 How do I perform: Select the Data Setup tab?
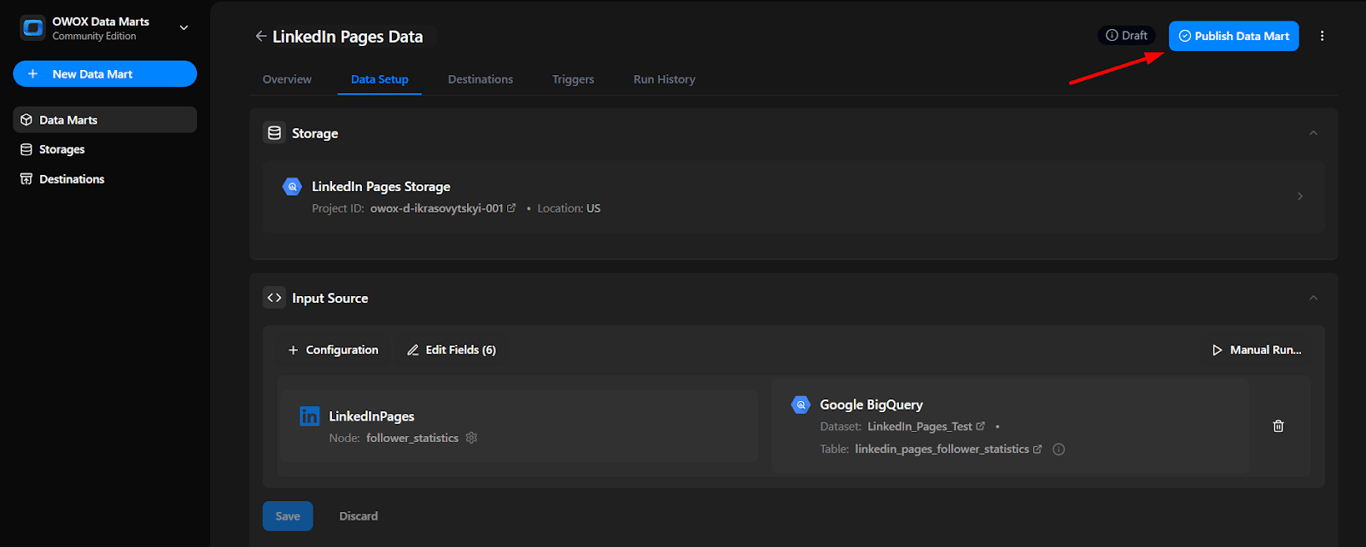pos(380,79)
